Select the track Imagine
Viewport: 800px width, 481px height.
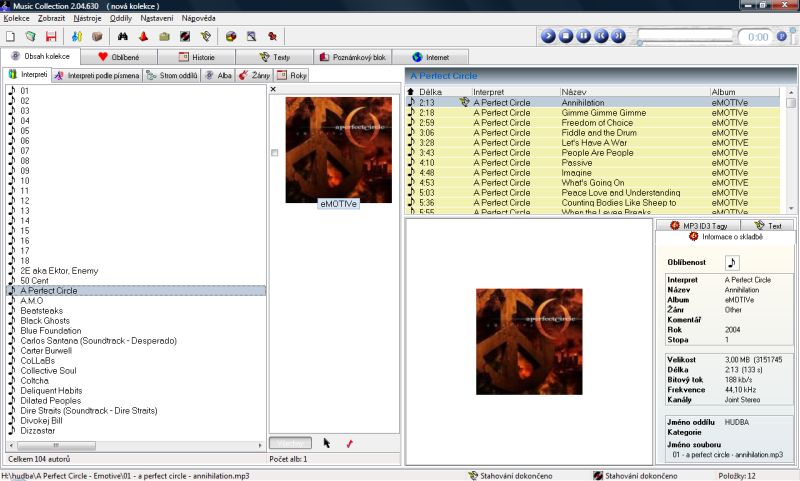coord(576,172)
